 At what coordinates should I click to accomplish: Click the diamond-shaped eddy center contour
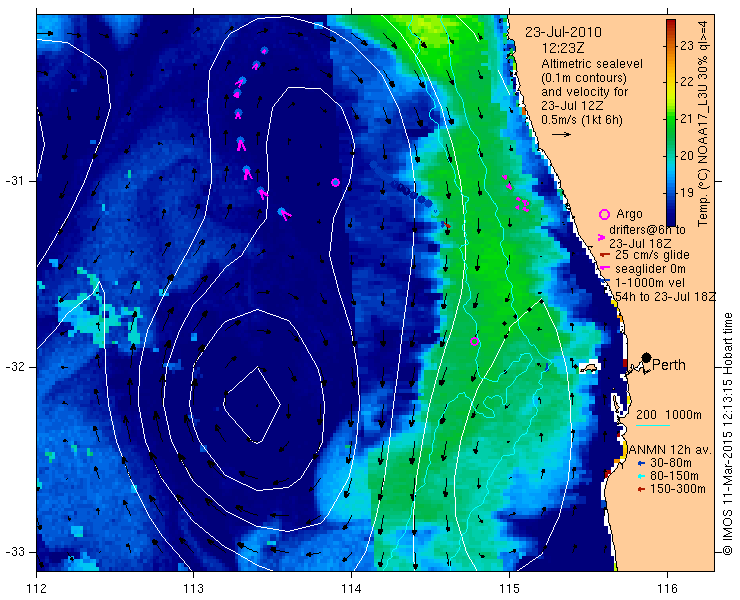[252, 405]
